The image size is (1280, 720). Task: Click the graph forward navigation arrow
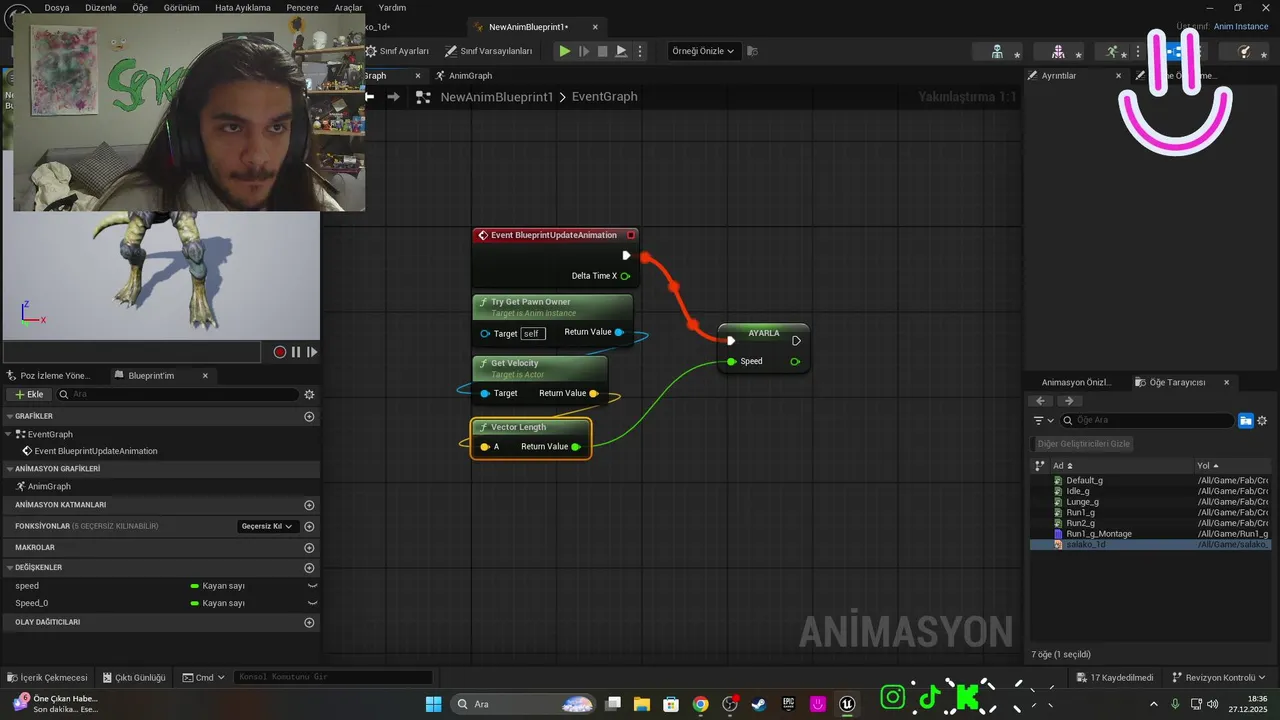pyautogui.click(x=393, y=97)
